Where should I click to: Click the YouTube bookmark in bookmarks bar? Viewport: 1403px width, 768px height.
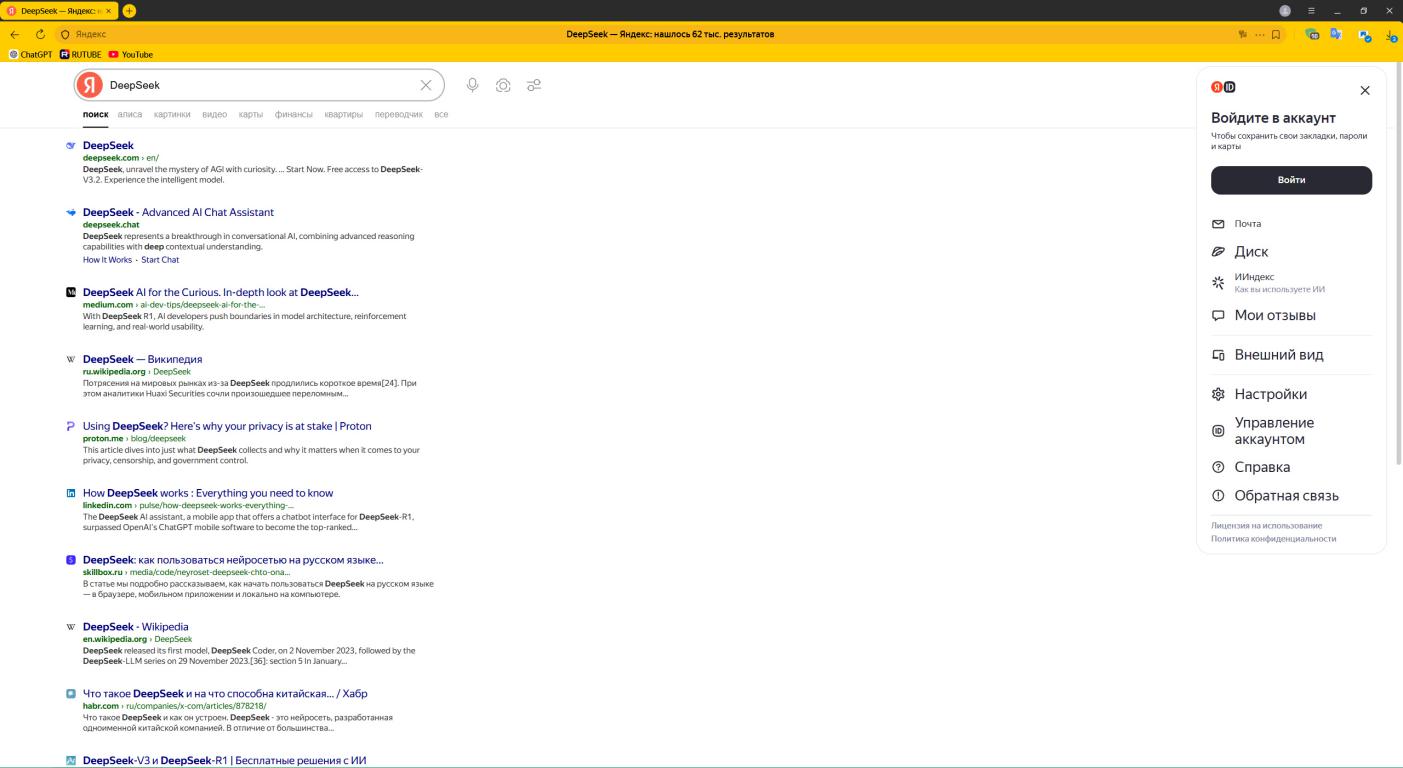(130, 55)
